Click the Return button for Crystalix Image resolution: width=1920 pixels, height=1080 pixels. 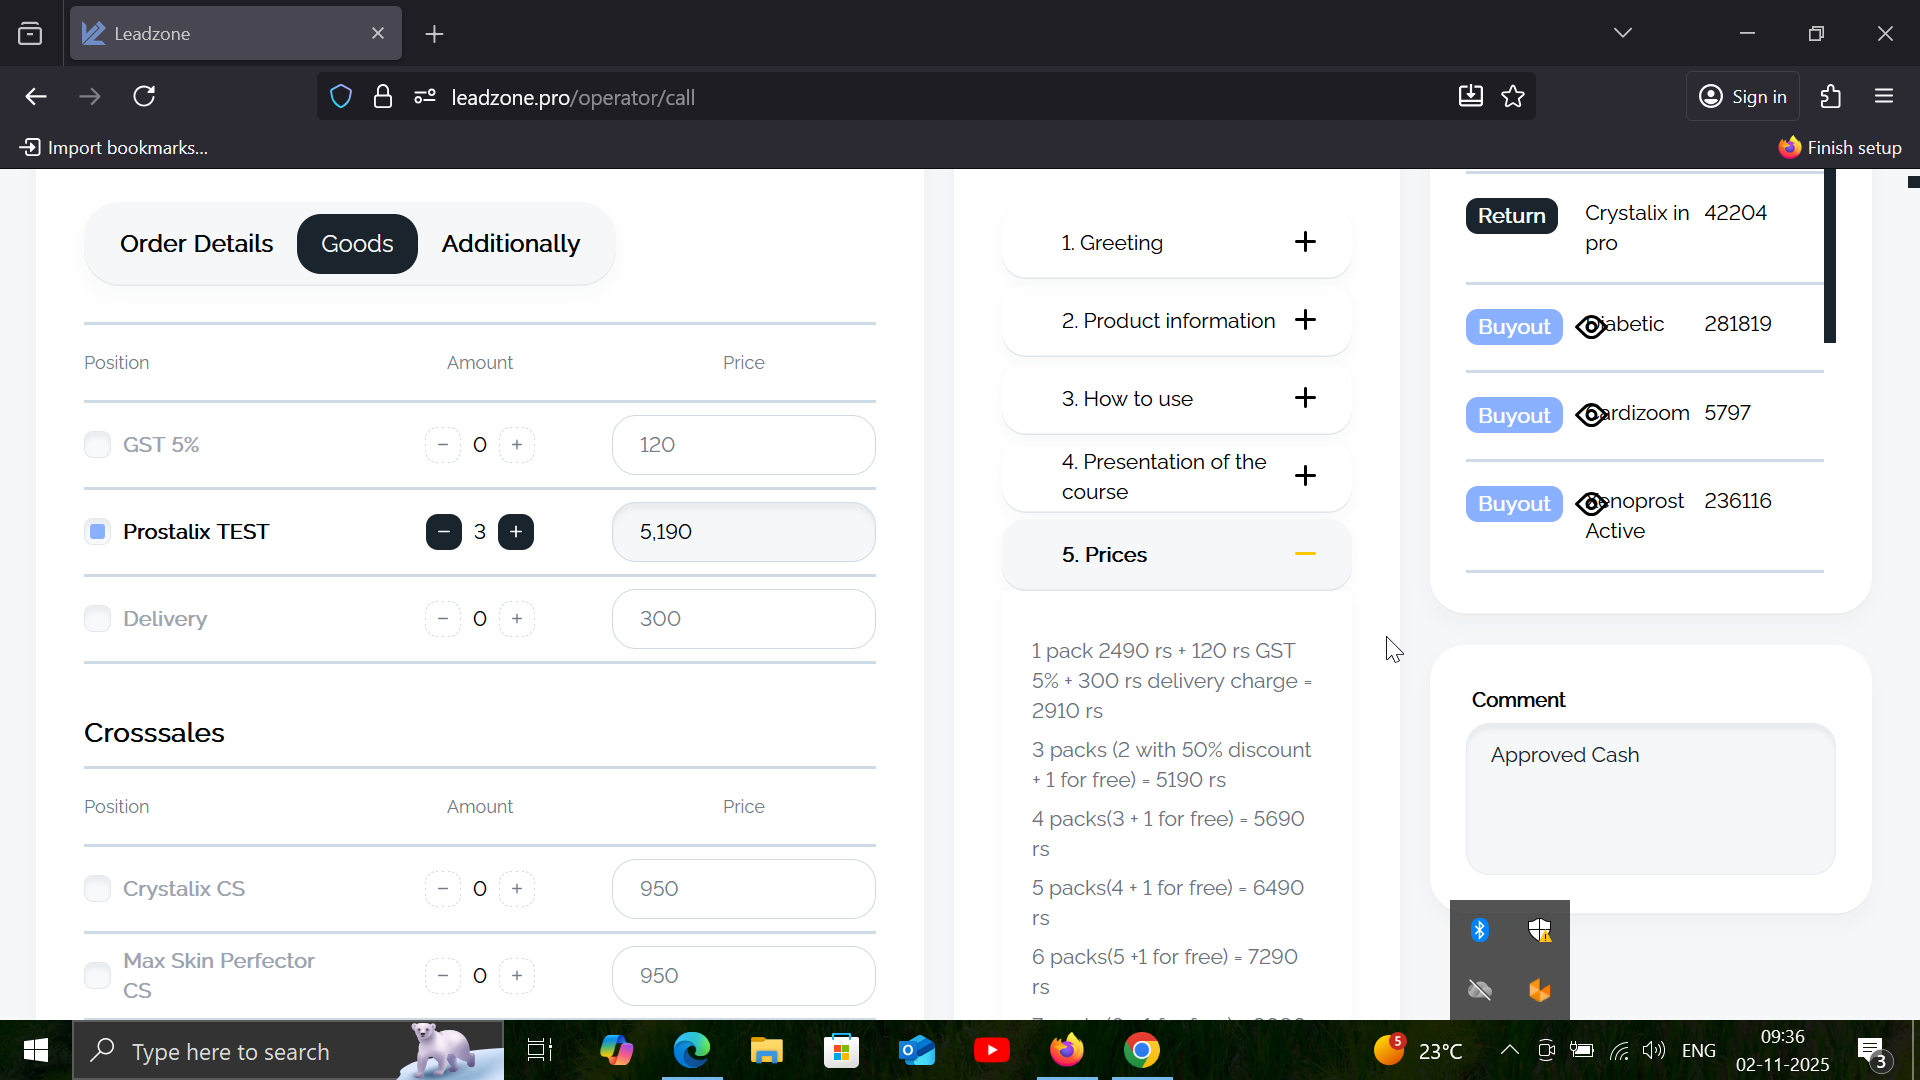[1511, 216]
